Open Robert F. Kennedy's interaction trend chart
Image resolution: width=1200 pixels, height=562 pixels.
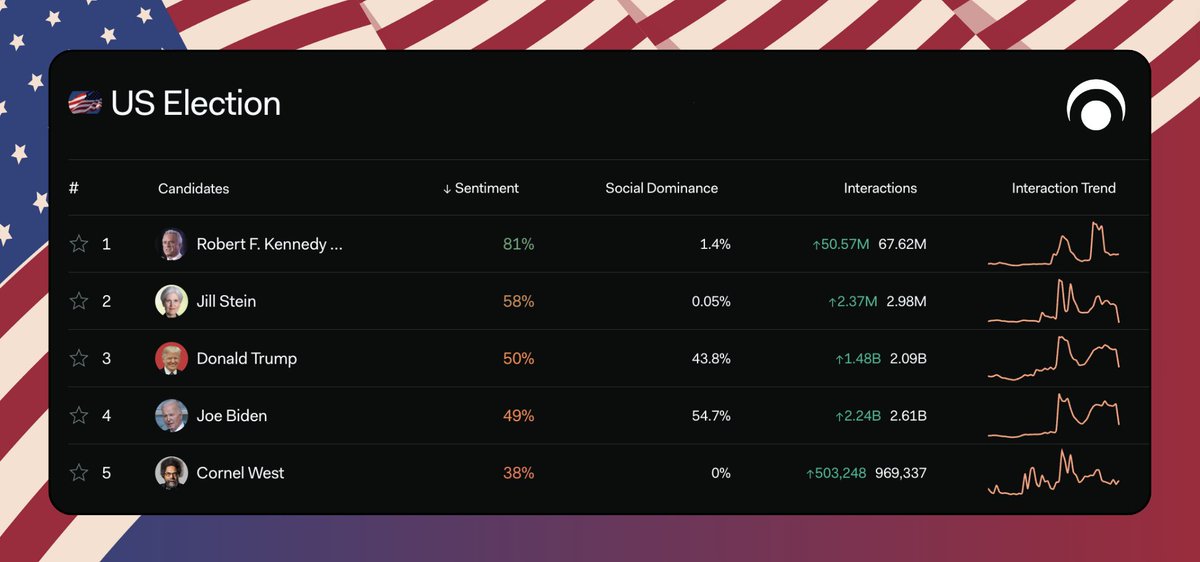click(1053, 244)
